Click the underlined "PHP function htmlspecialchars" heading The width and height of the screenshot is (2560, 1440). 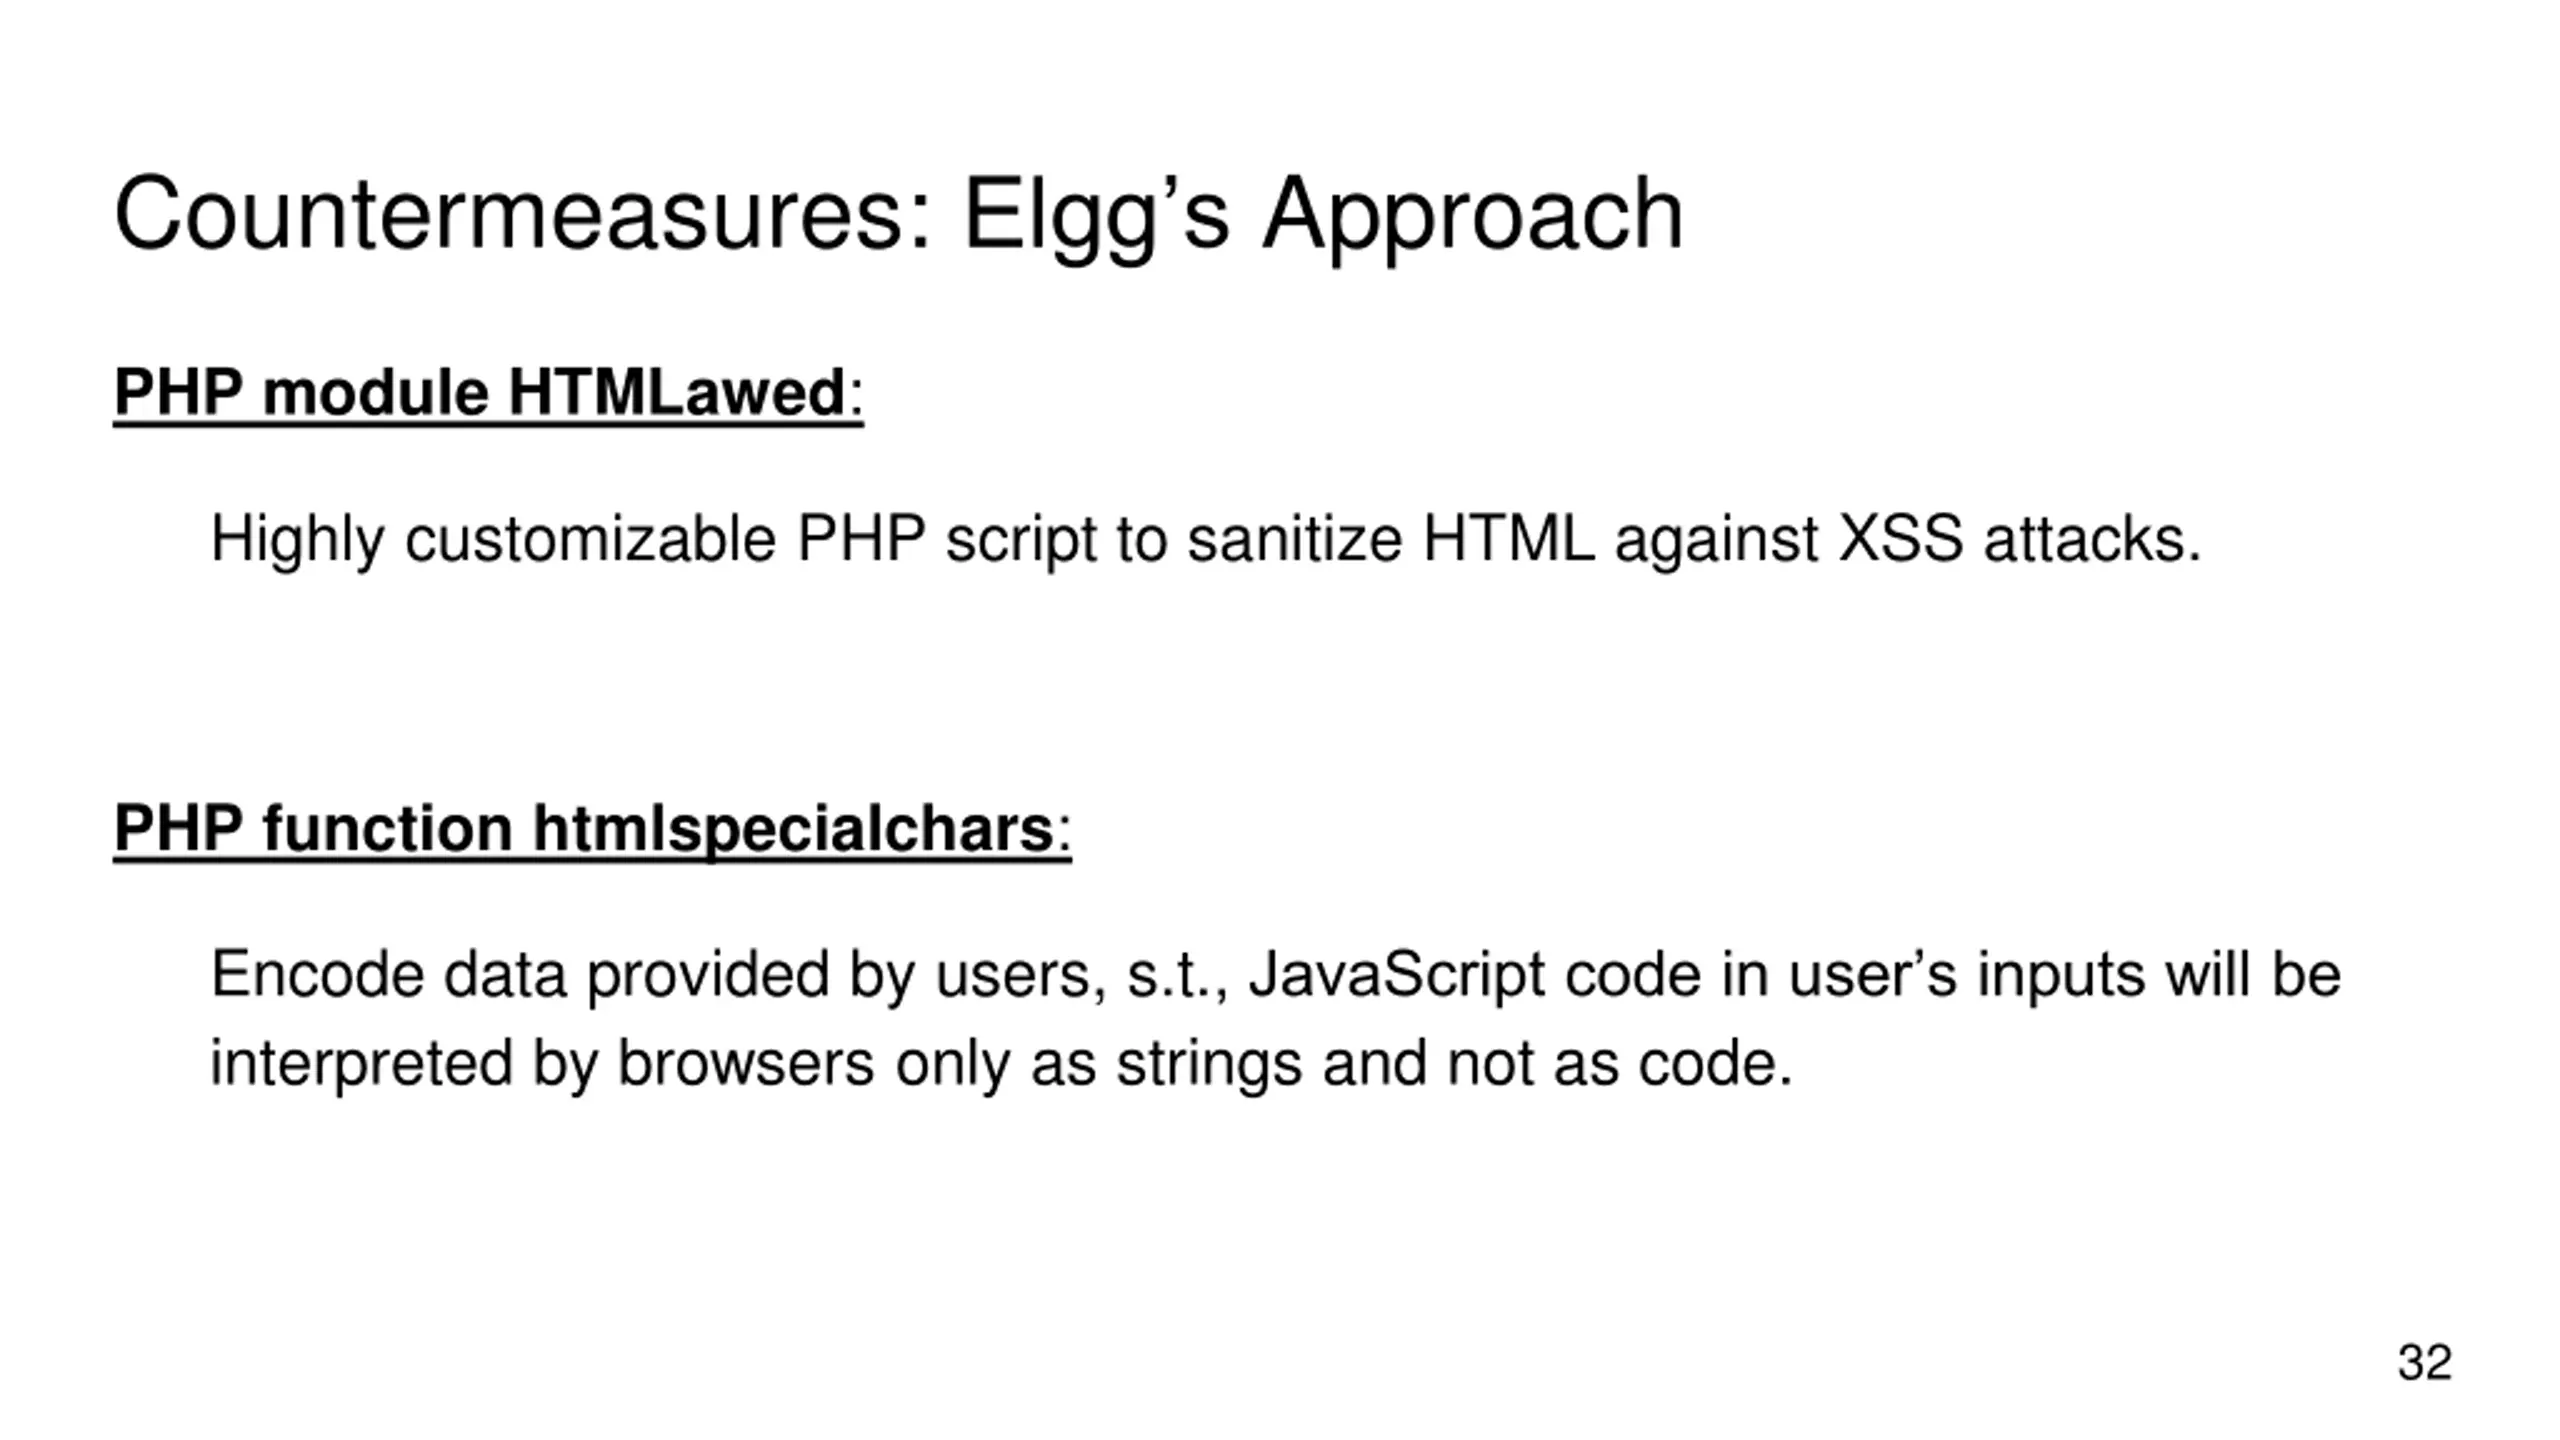(x=591, y=829)
